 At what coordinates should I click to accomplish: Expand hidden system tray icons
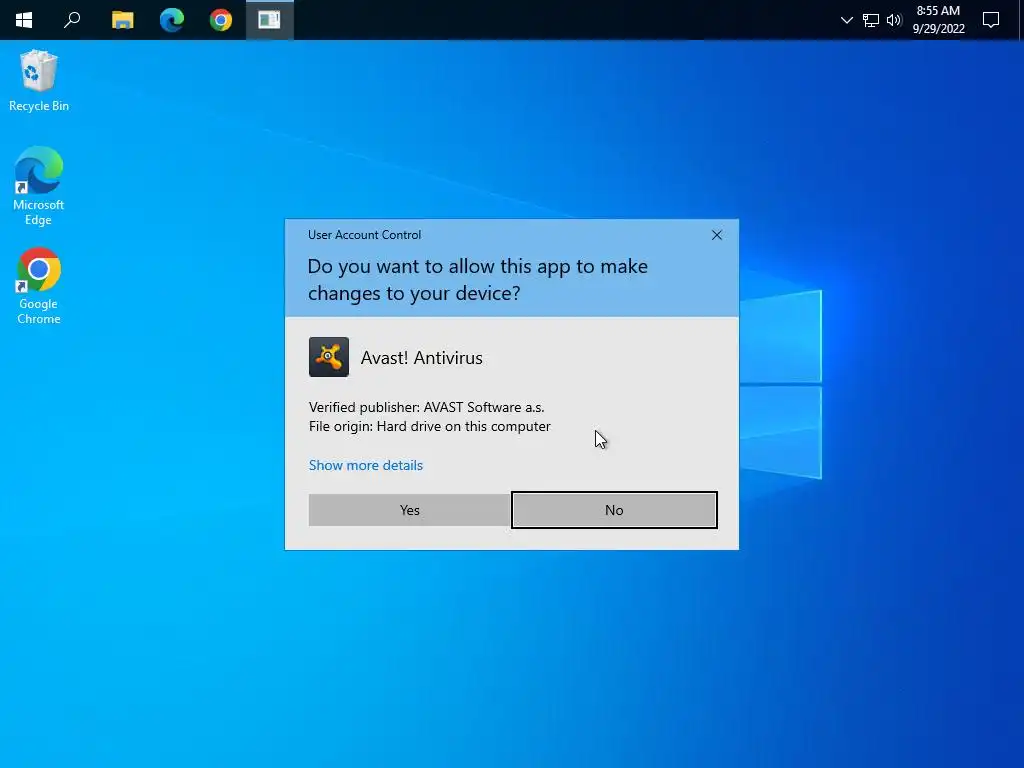tap(846, 20)
